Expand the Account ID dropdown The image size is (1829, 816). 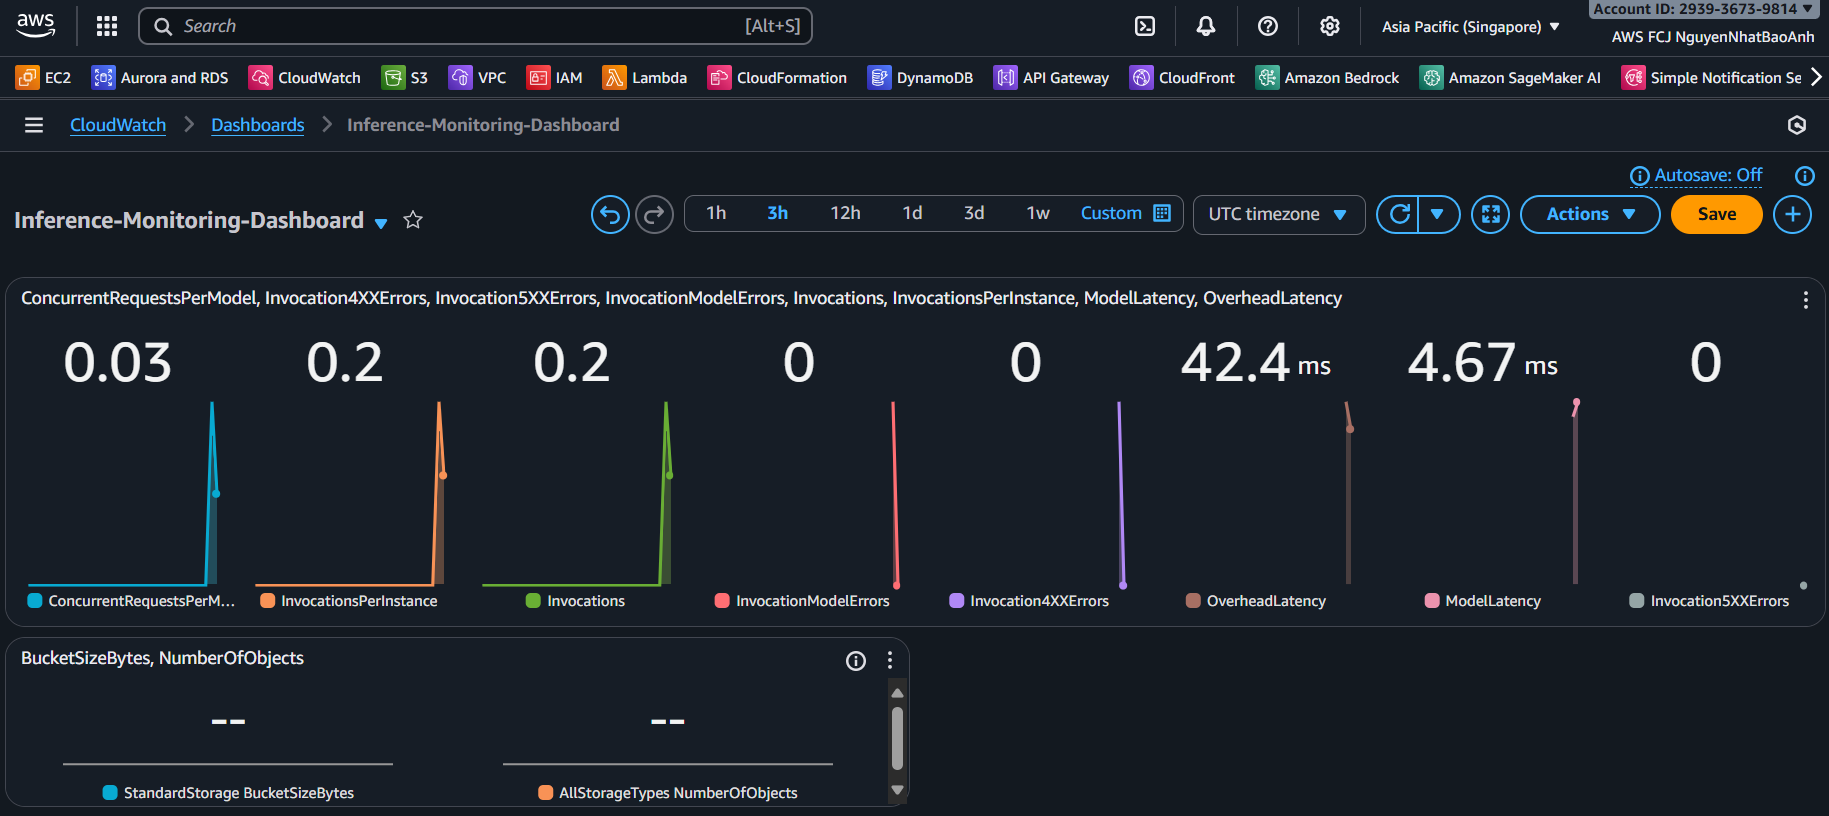tap(1703, 9)
